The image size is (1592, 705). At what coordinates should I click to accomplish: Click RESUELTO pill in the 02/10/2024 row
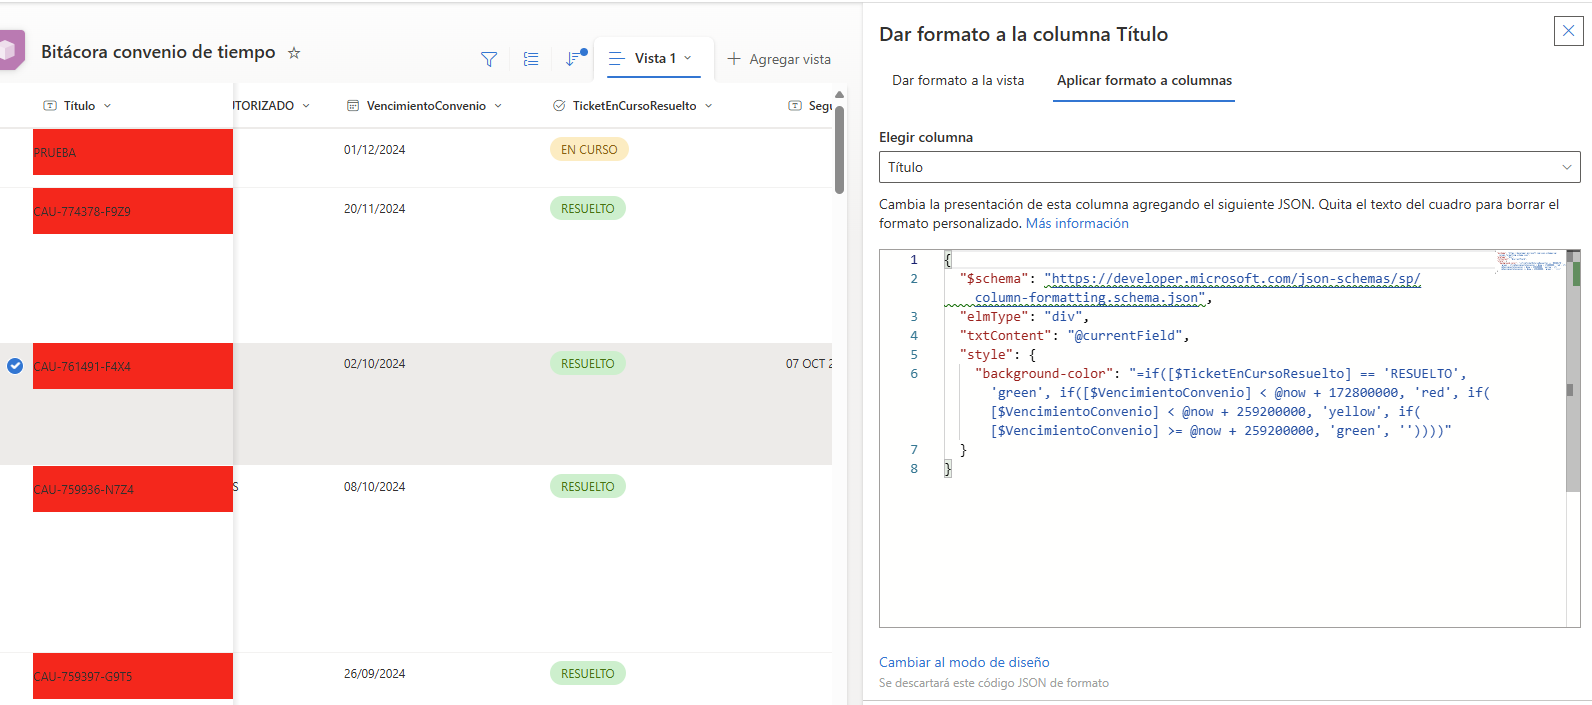pos(588,364)
